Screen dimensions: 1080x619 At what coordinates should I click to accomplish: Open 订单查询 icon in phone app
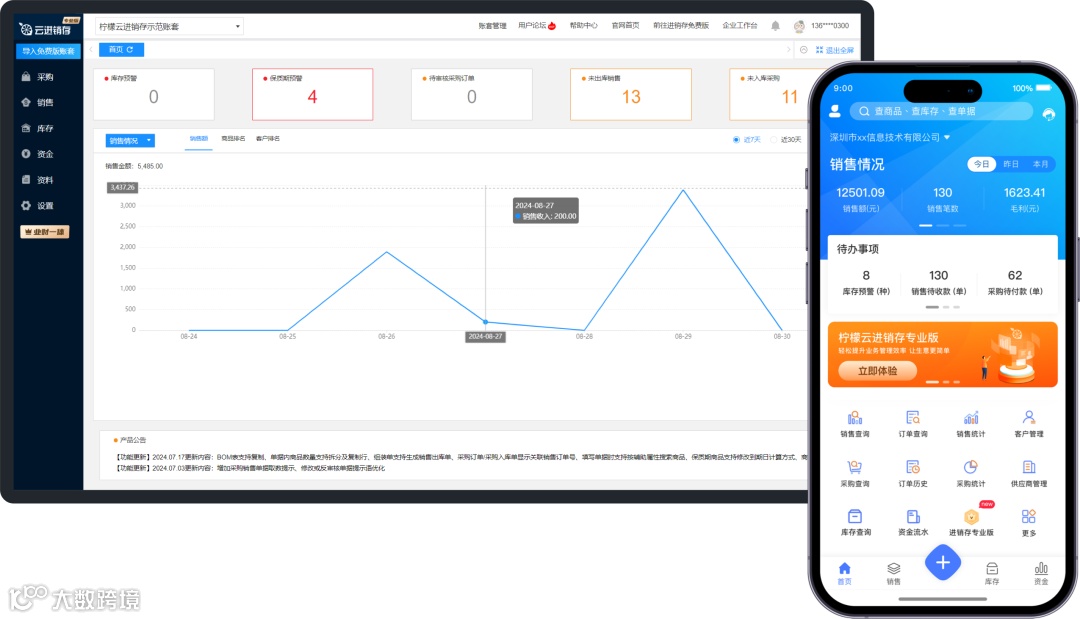[913, 418]
